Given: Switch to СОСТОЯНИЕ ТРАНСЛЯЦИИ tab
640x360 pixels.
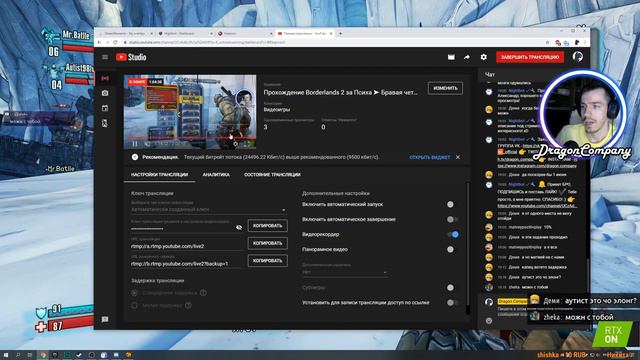Looking at the screenshot, I should [272, 175].
